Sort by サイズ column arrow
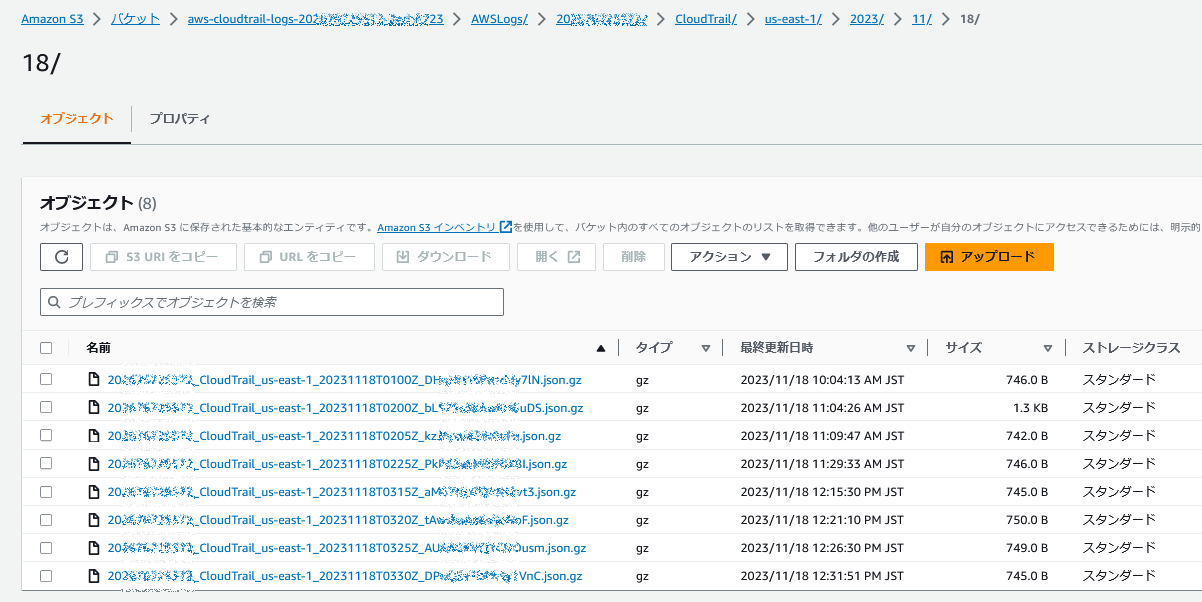The height and width of the screenshot is (602, 1202). coord(1048,349)
